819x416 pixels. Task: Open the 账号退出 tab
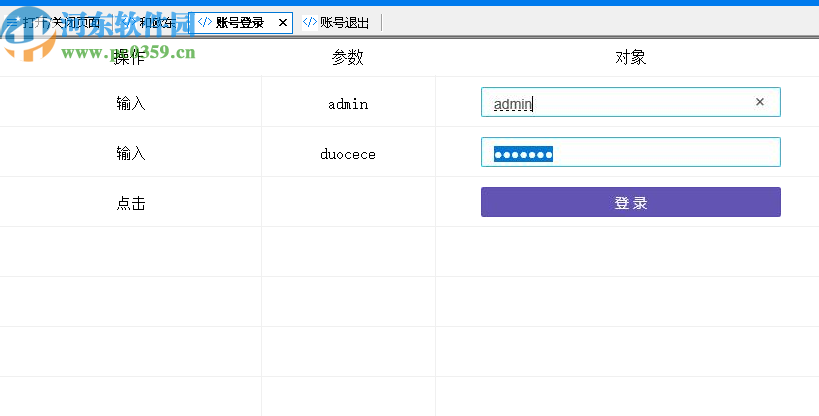tap(336, 22)
